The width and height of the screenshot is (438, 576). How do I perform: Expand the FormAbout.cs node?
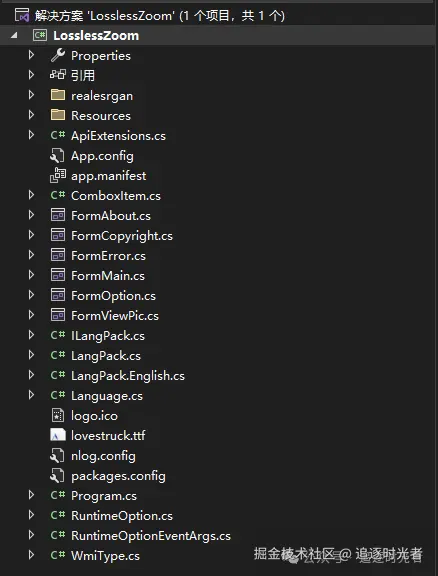(x=32, y=215)
